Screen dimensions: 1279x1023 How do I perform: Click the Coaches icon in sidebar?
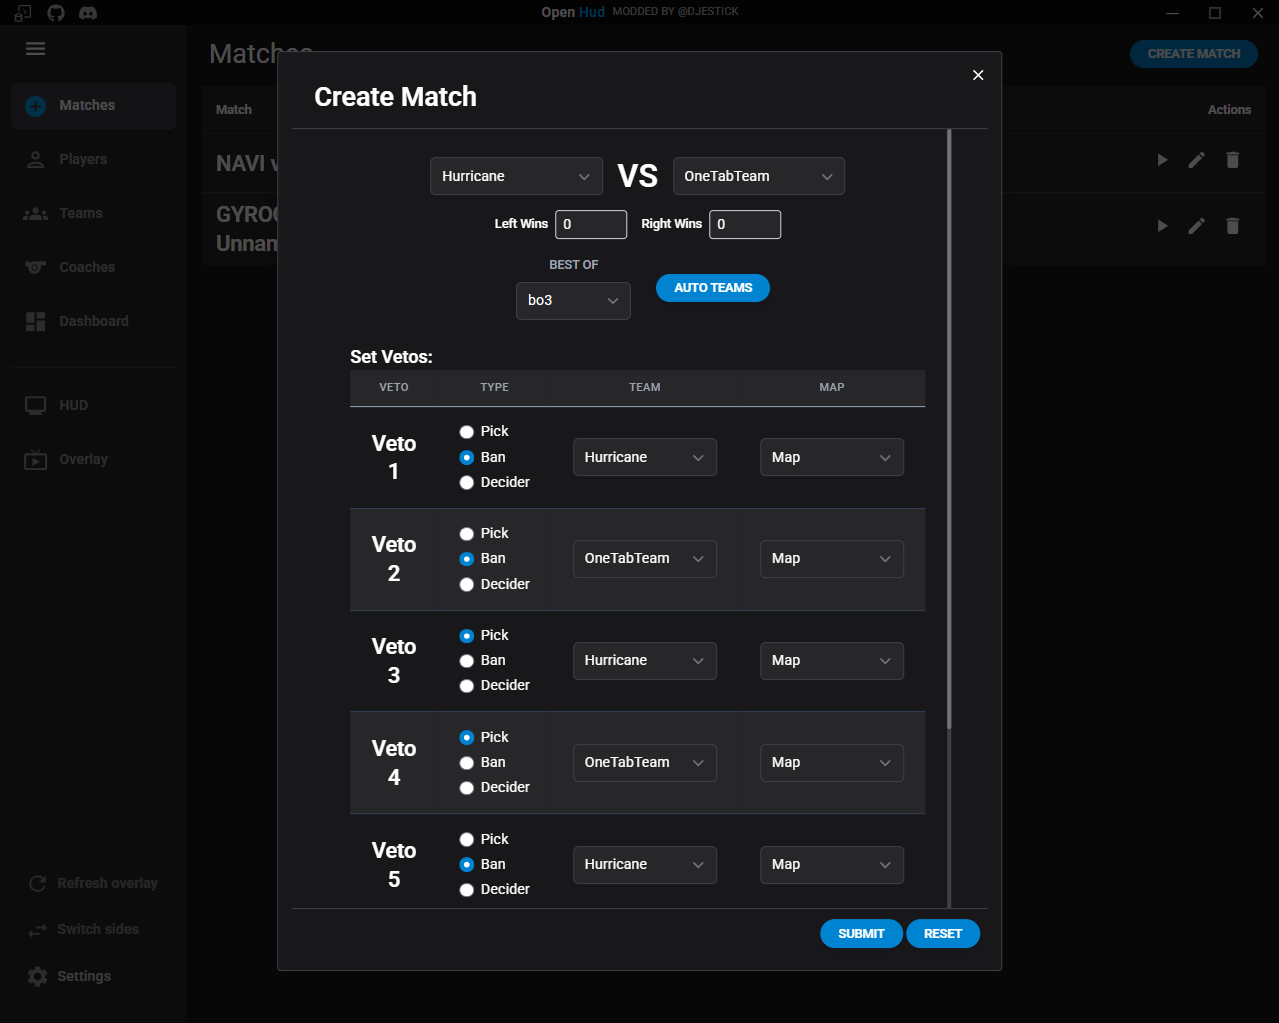click(36, 268)
